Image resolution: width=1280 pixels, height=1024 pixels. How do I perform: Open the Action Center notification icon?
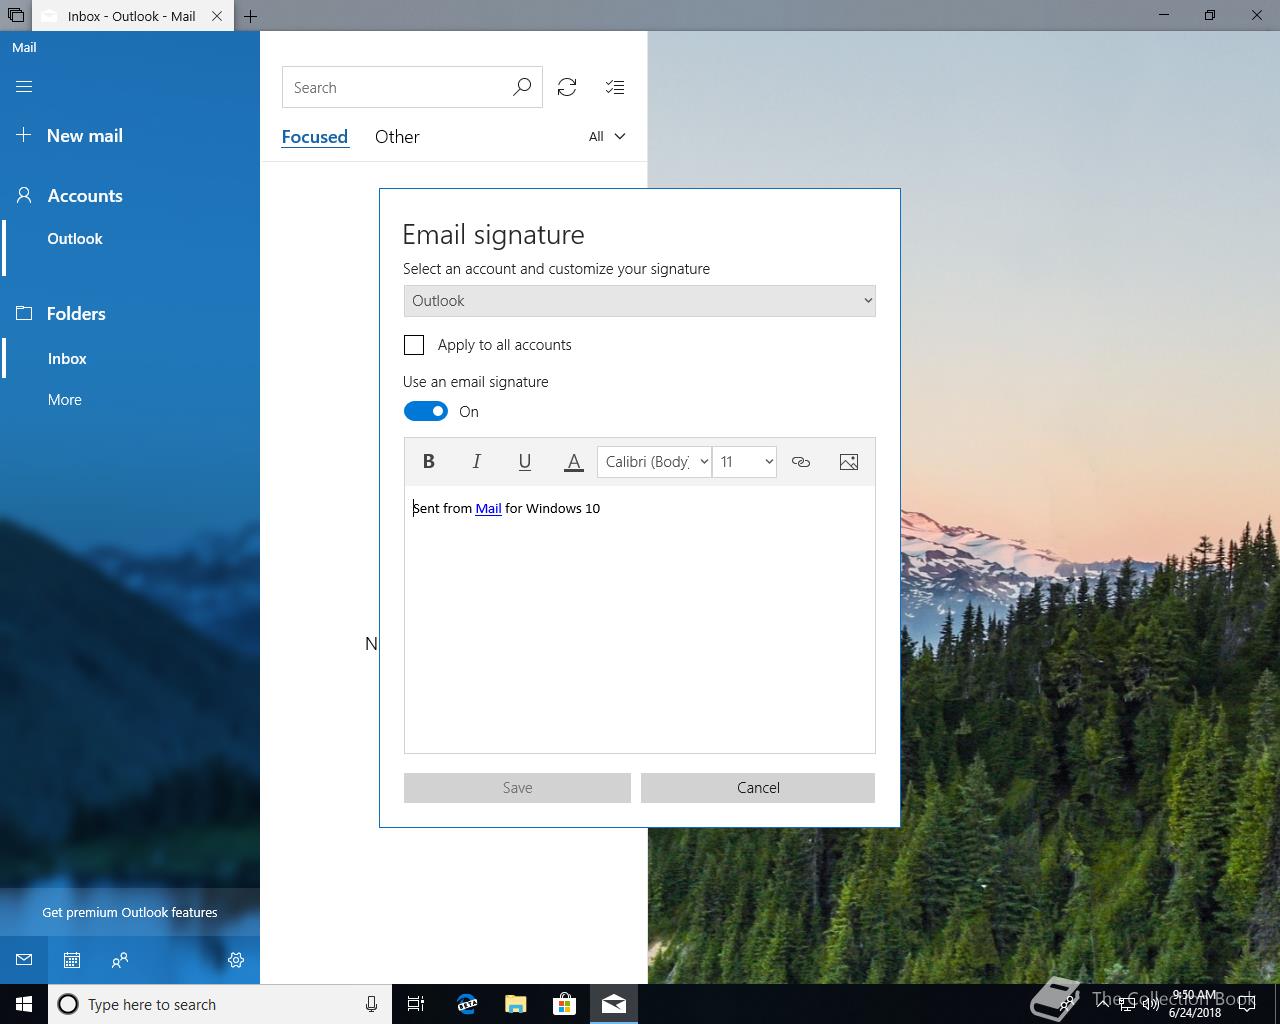pyautogui.click(x=1246, y=1004)
